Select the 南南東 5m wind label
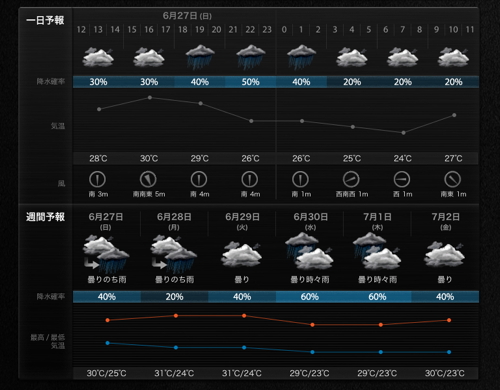500x390 pixels. [149, 194]
